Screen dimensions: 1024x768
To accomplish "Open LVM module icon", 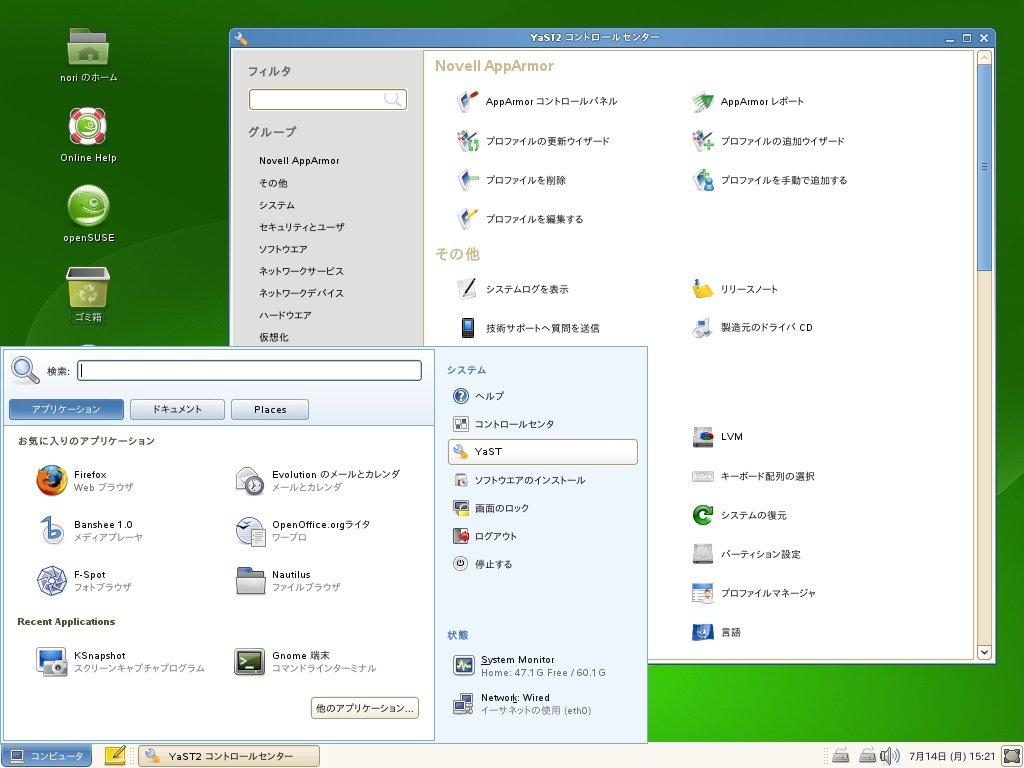I will [x=703, y=437].
